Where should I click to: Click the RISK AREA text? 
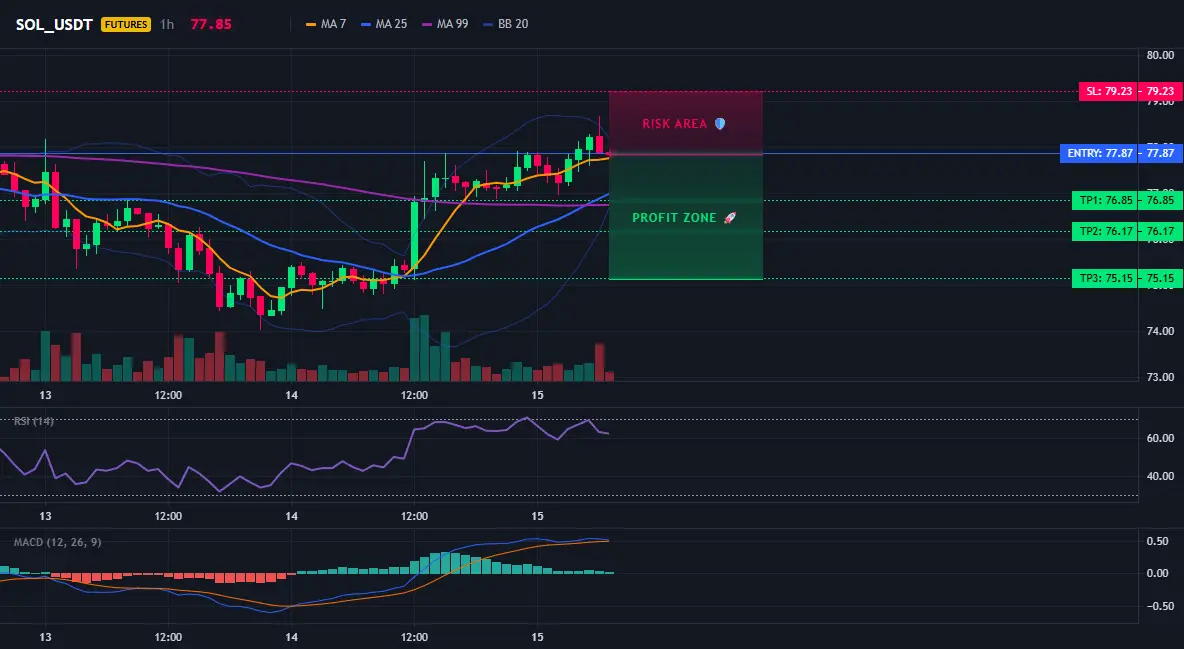coord(674,124)
